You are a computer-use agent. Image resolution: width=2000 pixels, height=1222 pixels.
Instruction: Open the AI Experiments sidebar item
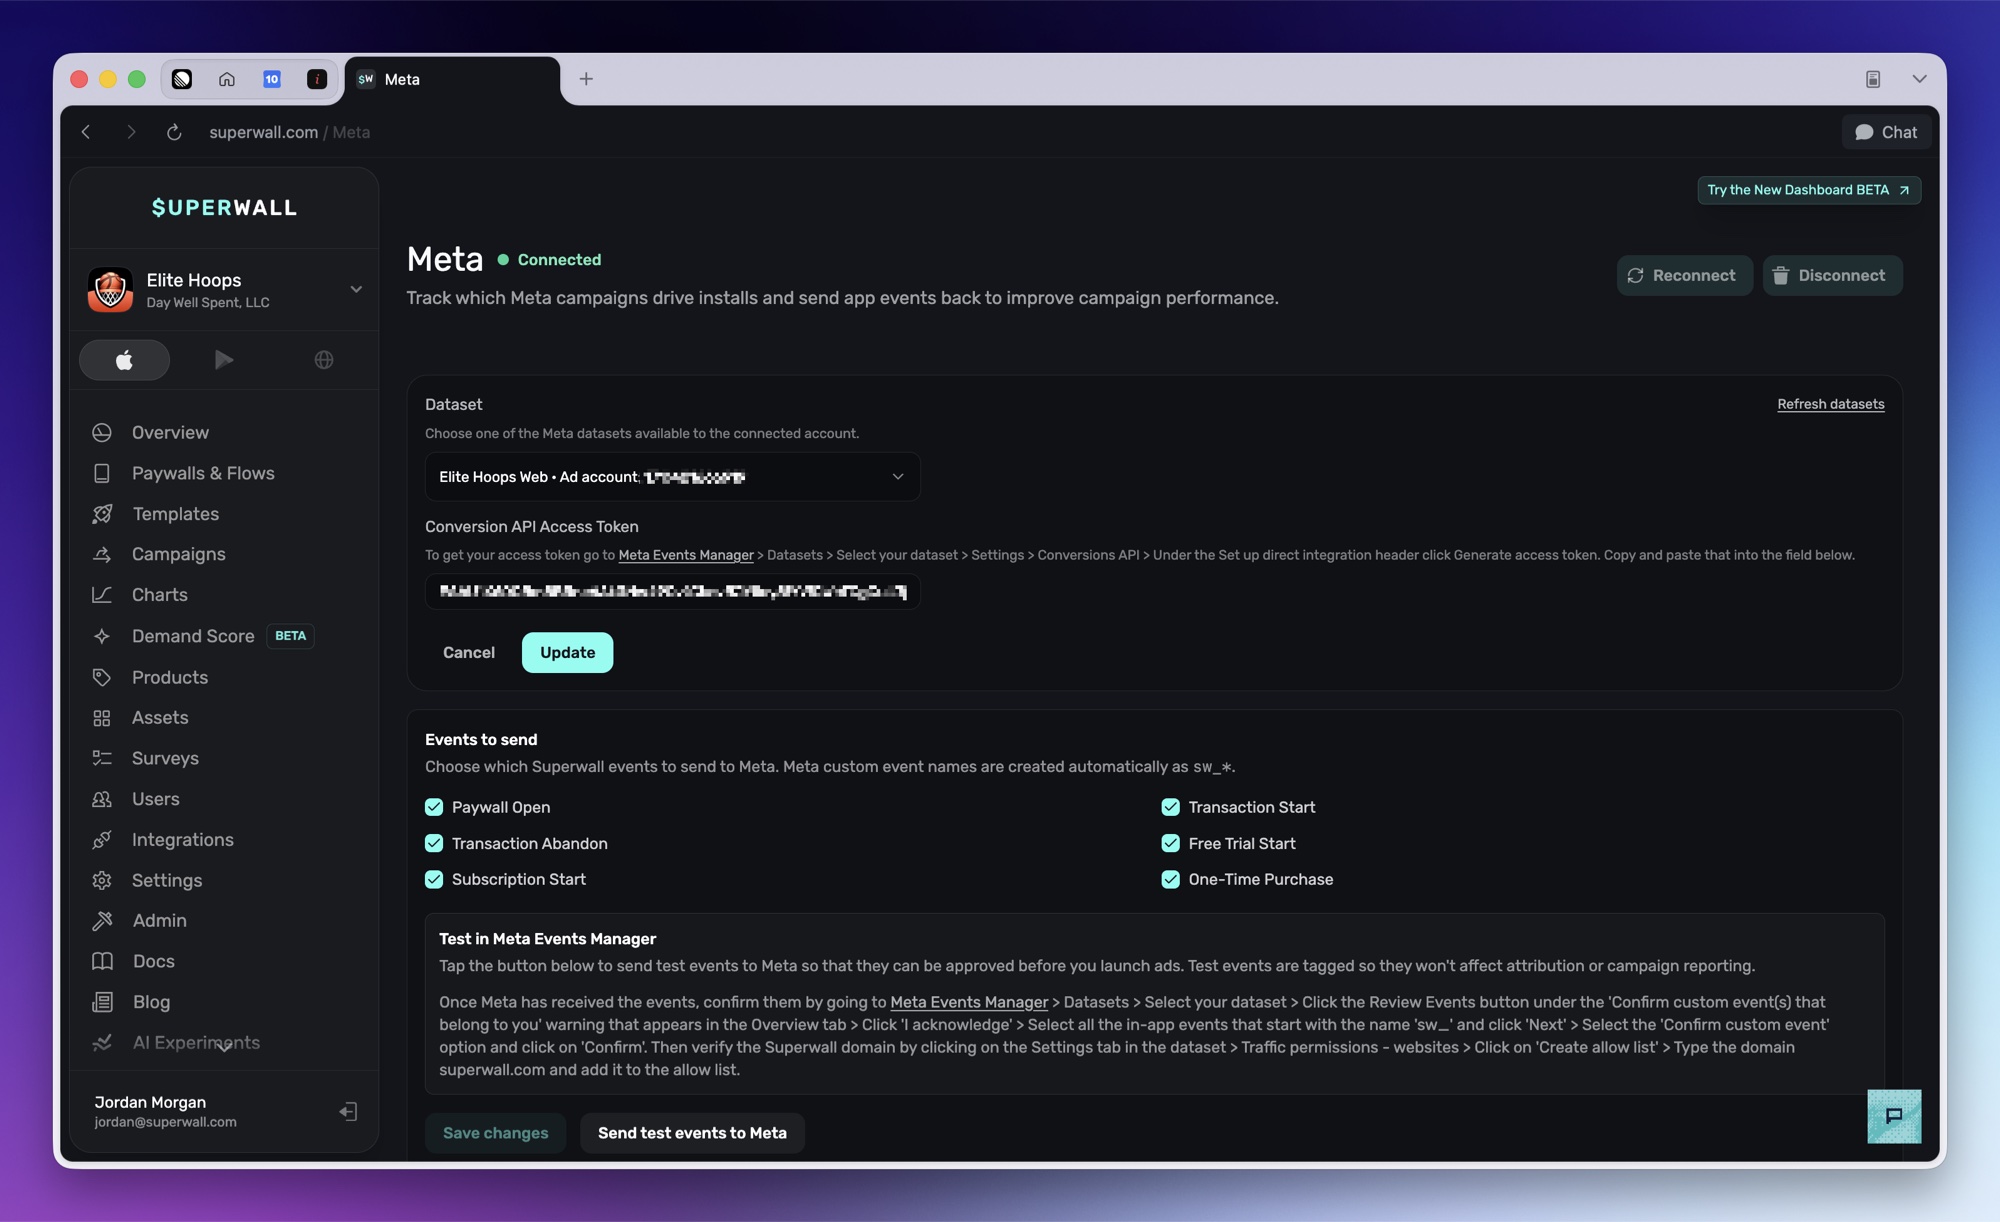(196, 1043)
